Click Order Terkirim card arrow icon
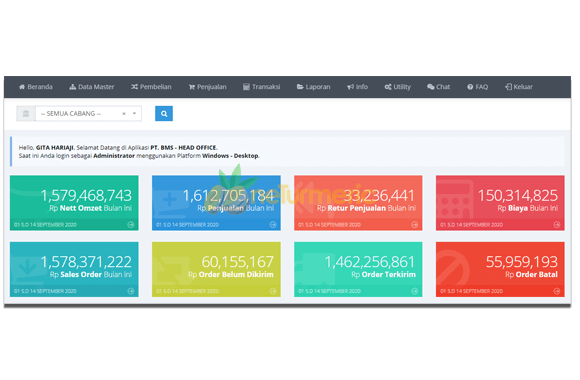The image size is (580, 380). point(415,291)
